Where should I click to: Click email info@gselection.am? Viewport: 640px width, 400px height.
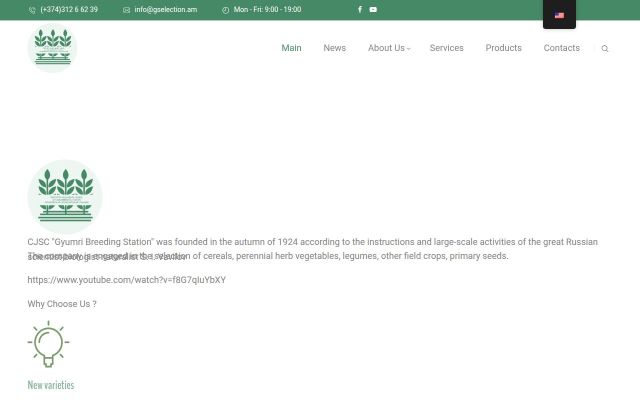click(166, 9)
